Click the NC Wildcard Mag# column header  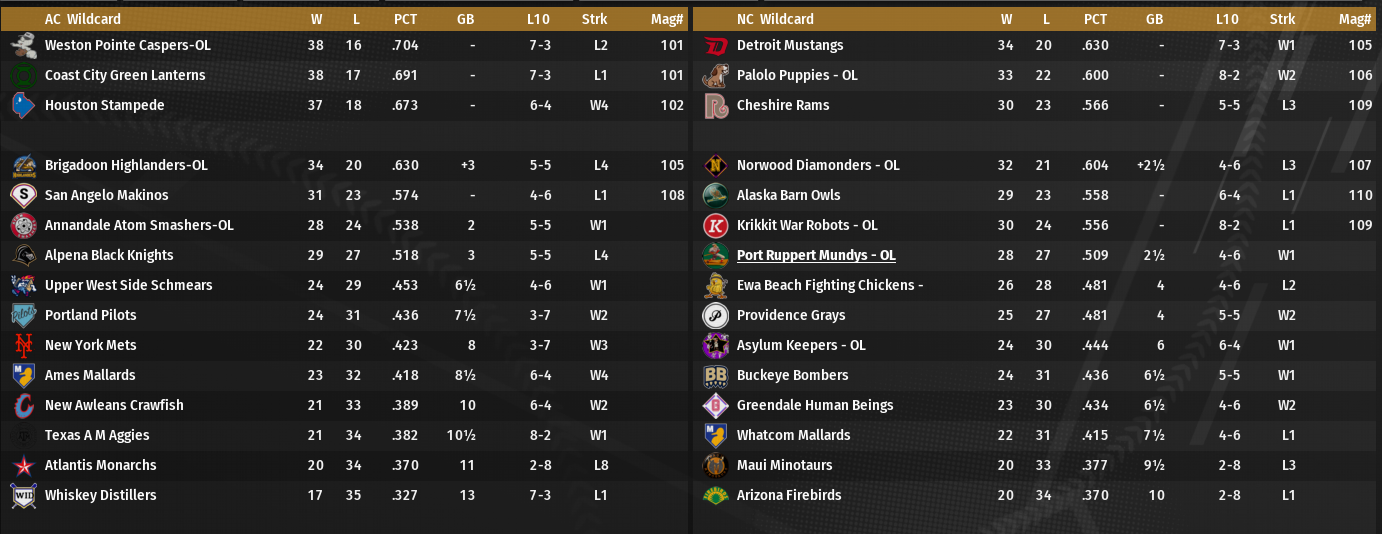1355,19
